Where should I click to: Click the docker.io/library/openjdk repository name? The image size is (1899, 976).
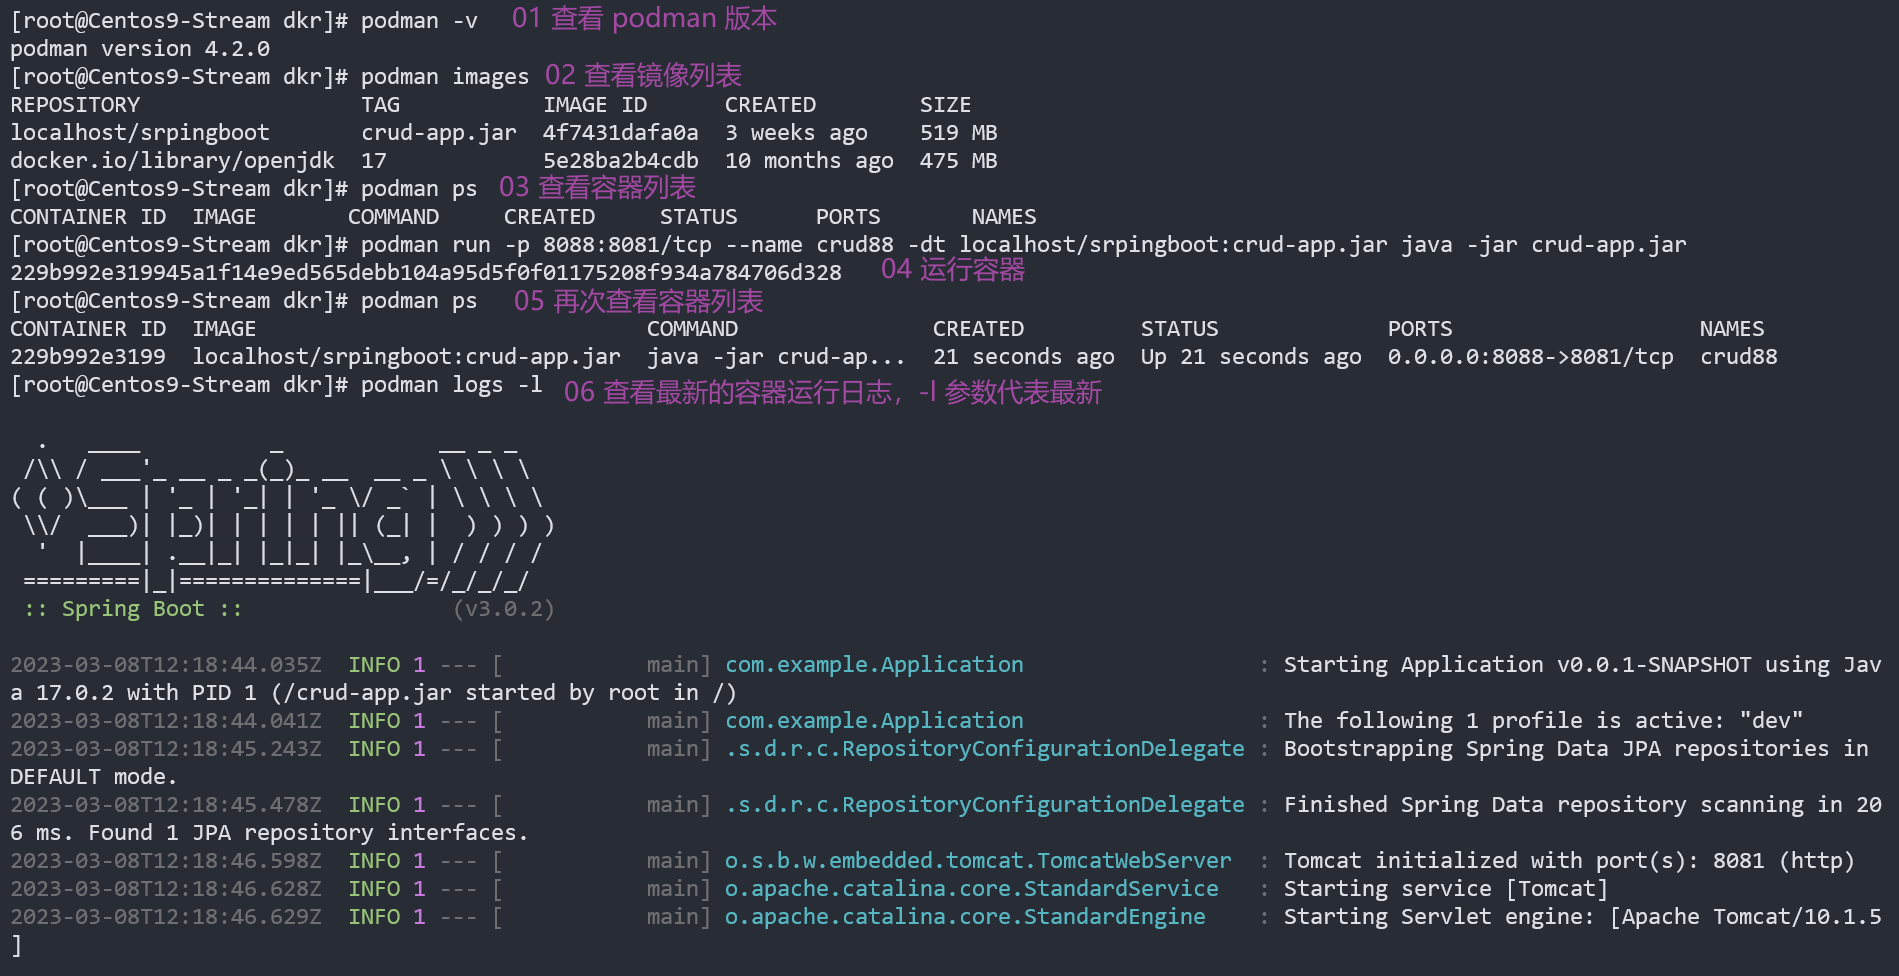(x=172, y=161)
